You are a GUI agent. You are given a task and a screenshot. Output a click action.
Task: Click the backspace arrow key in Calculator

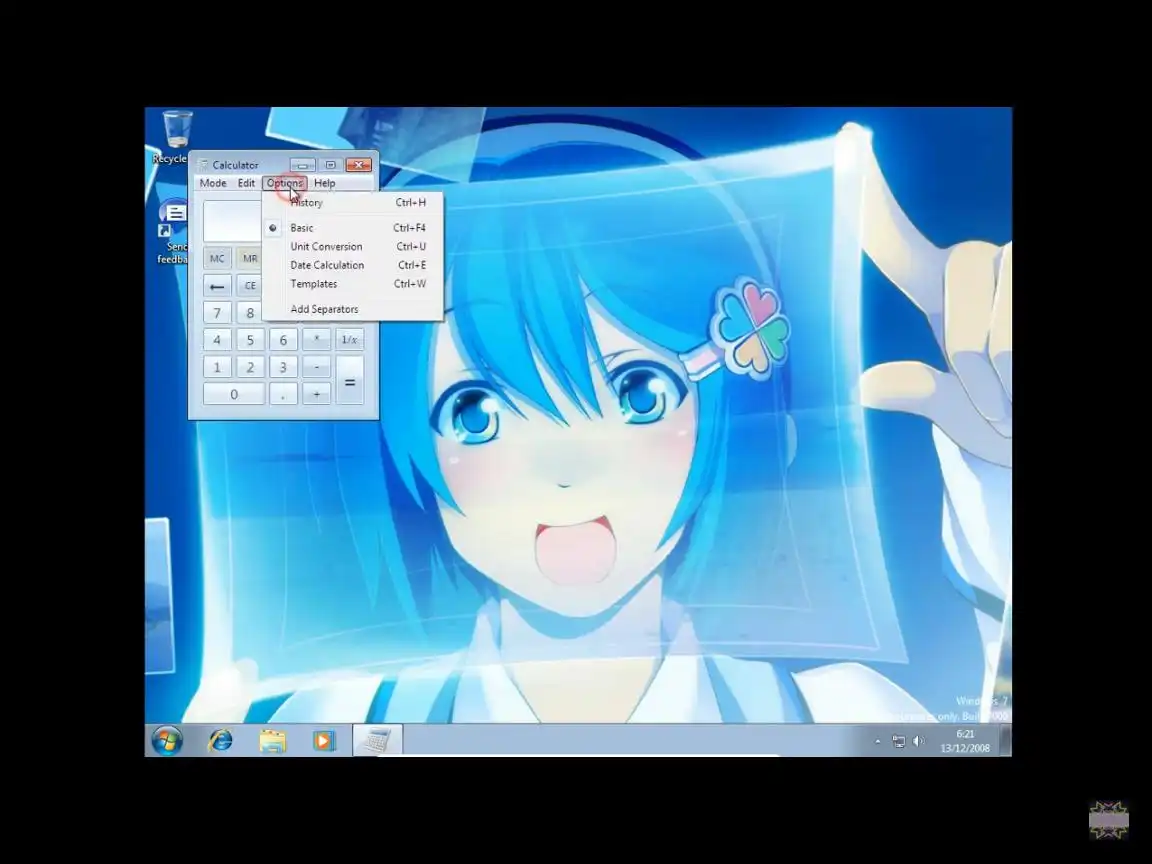(x=217, y=286)
